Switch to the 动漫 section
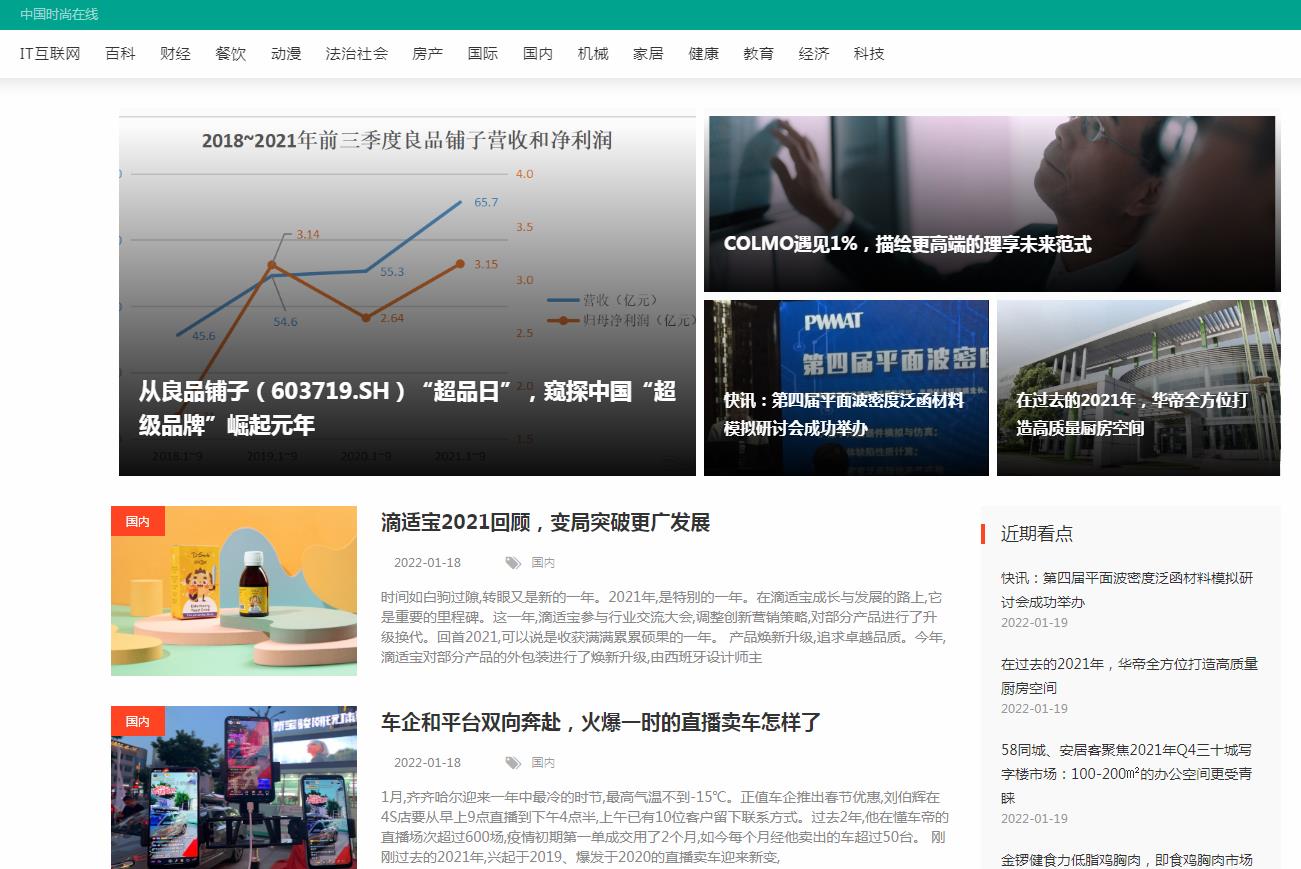This screenshot has width=1301, height=869. coord(286,54)
